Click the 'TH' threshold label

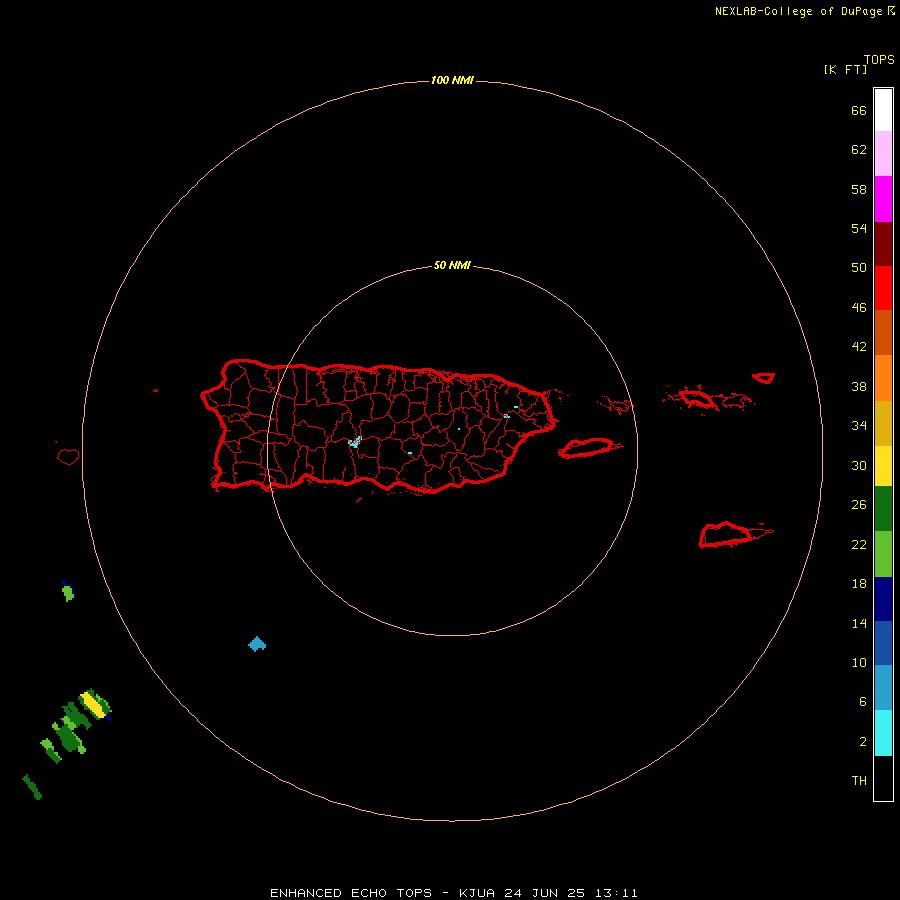(x=859, y=781)
